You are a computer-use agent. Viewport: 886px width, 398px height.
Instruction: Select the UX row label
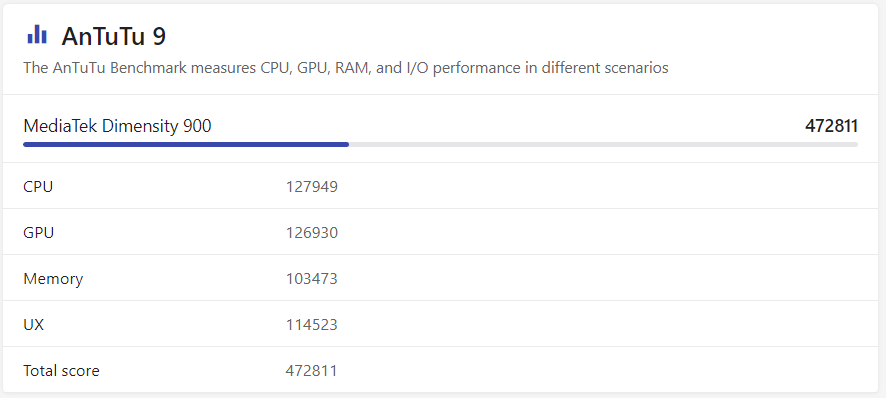tap(33, 325)
